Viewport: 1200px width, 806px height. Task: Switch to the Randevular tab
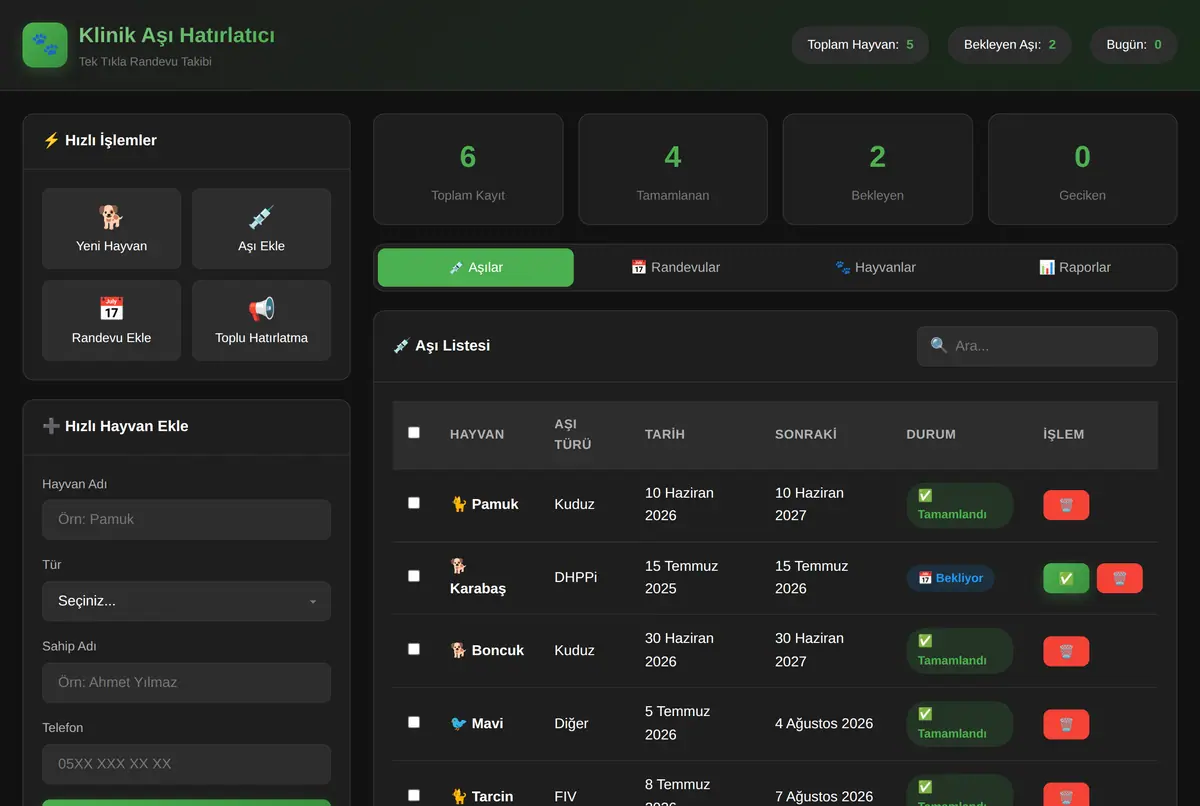[x=675, y=267]
